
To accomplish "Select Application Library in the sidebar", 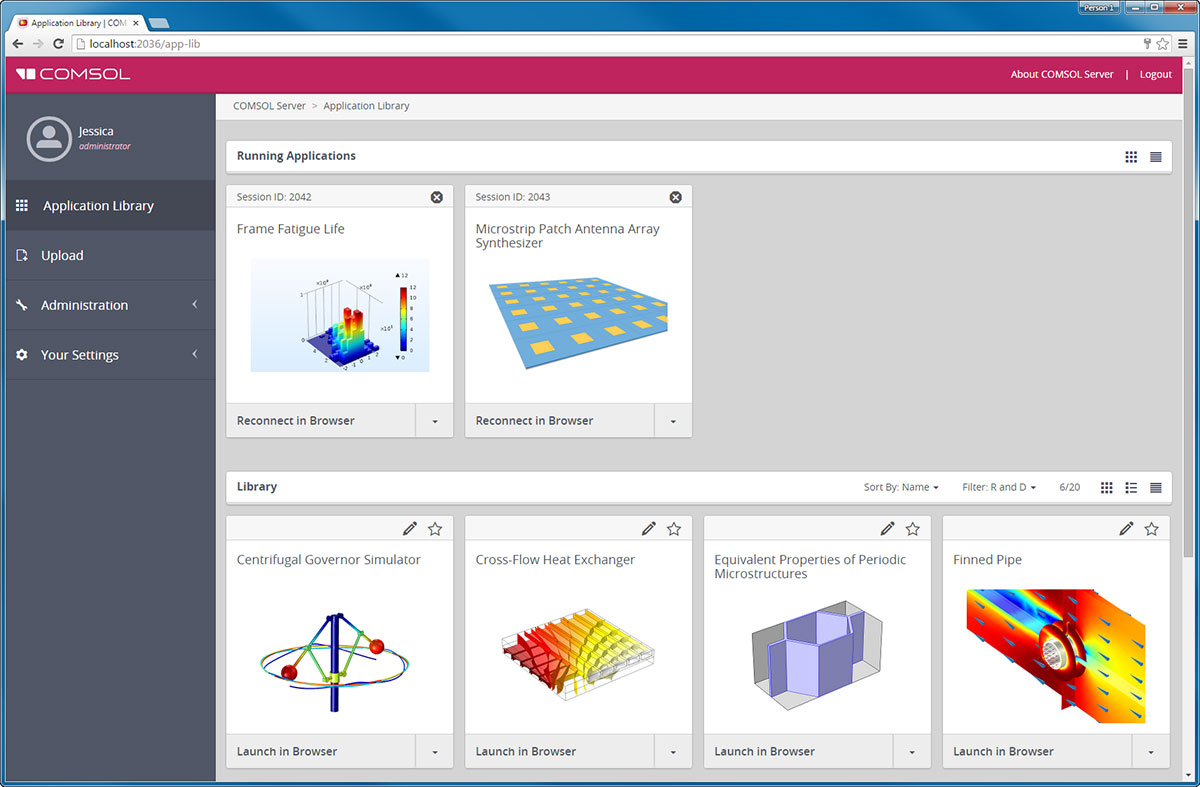I will click(x=98, y=206).
